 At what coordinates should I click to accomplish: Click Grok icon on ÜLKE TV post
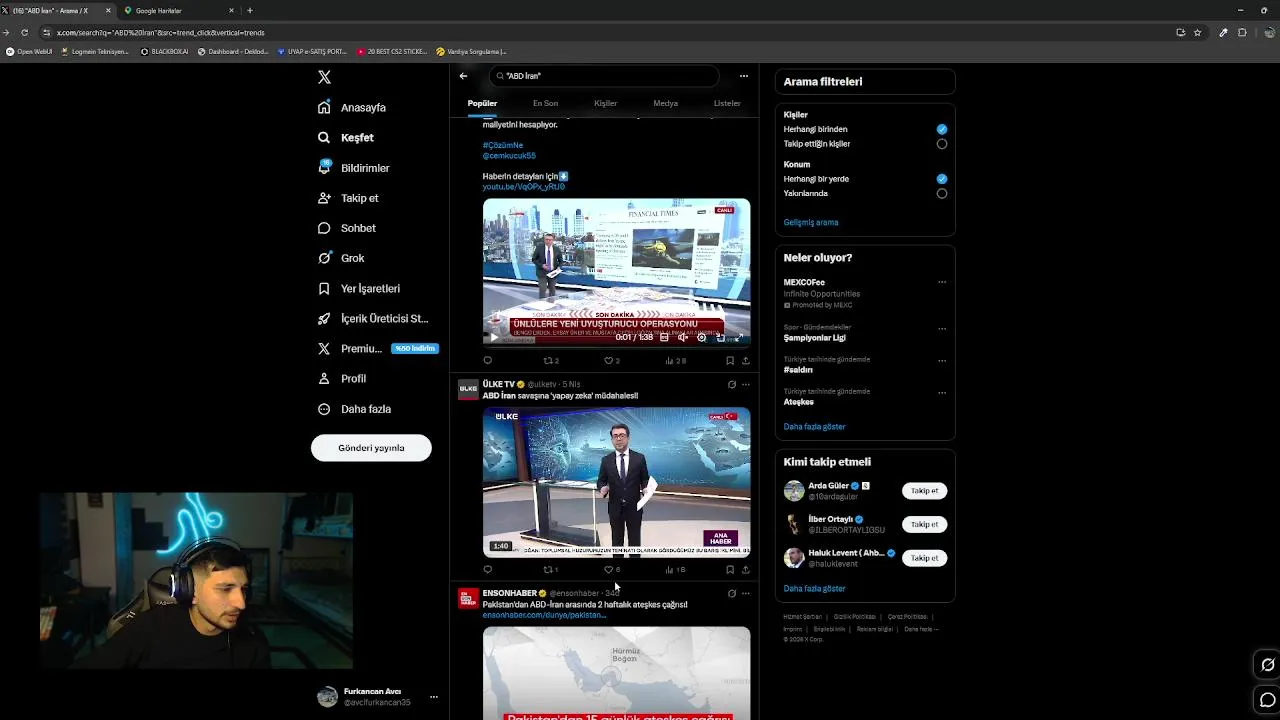tap(731, 384)
